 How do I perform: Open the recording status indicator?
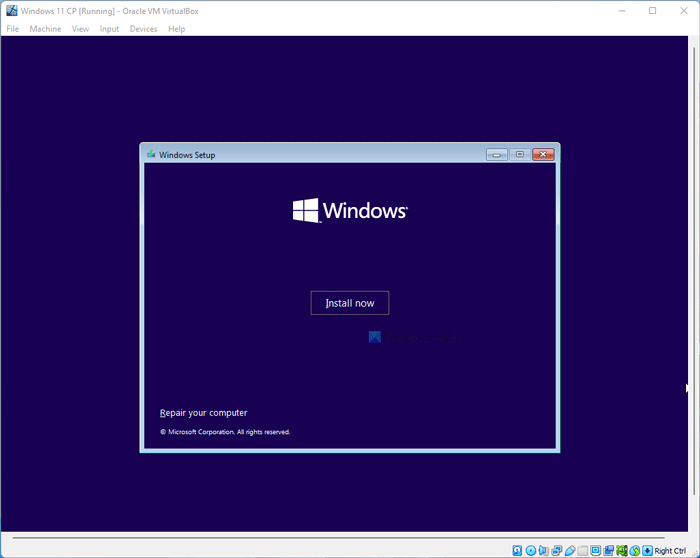(608, 550)
